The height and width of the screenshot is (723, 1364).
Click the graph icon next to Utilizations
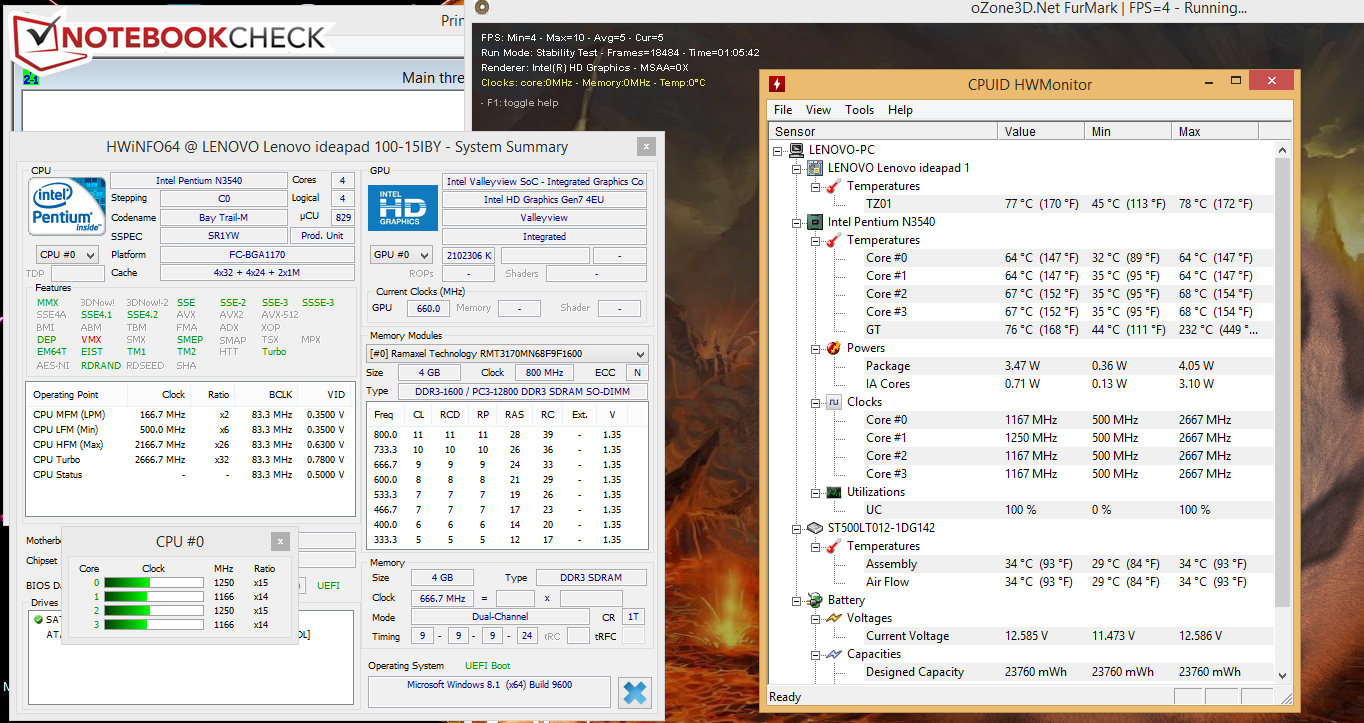click(x=834, y=492)
